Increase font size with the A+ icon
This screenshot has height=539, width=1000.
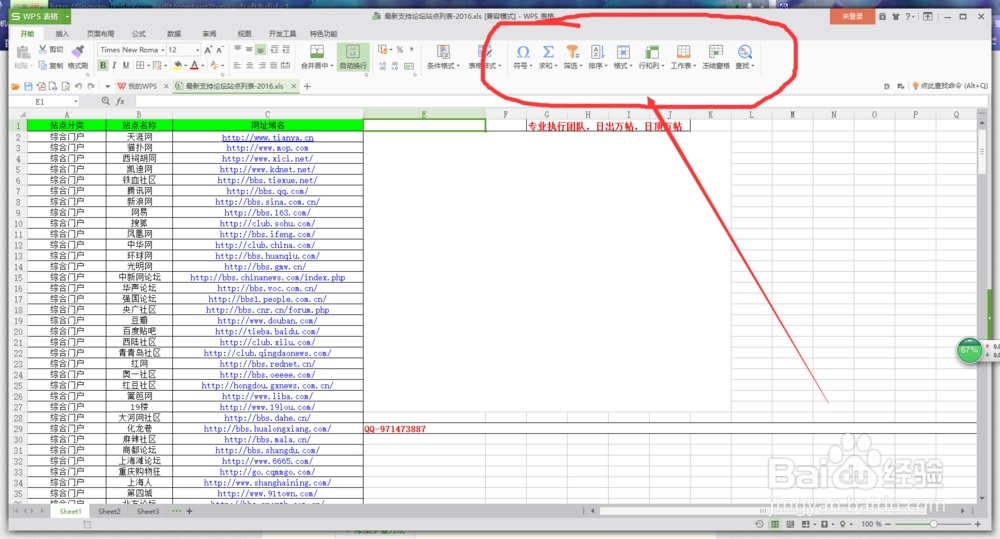tap(209, 50)
